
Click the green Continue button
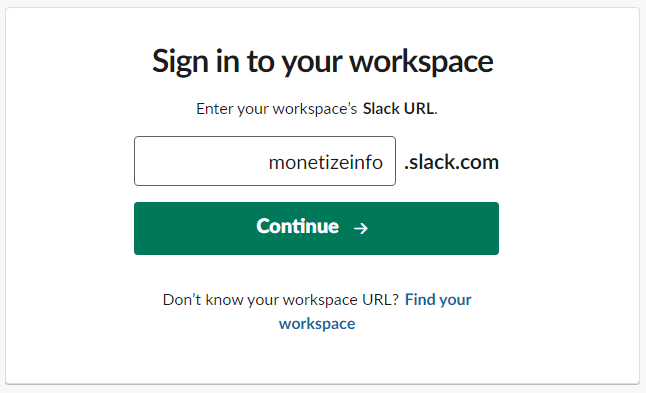click(x=316, y=228)
